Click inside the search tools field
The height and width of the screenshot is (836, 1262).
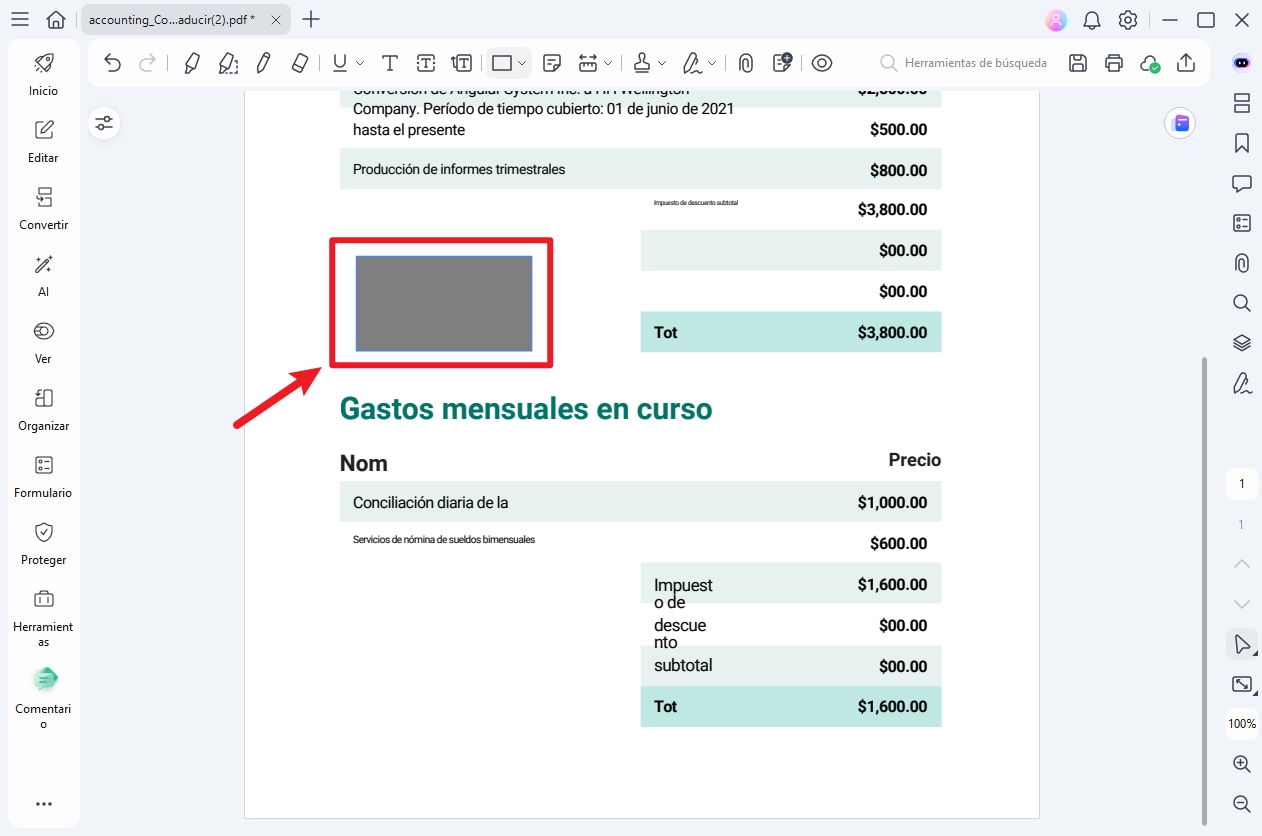click(x=965, y=62)
